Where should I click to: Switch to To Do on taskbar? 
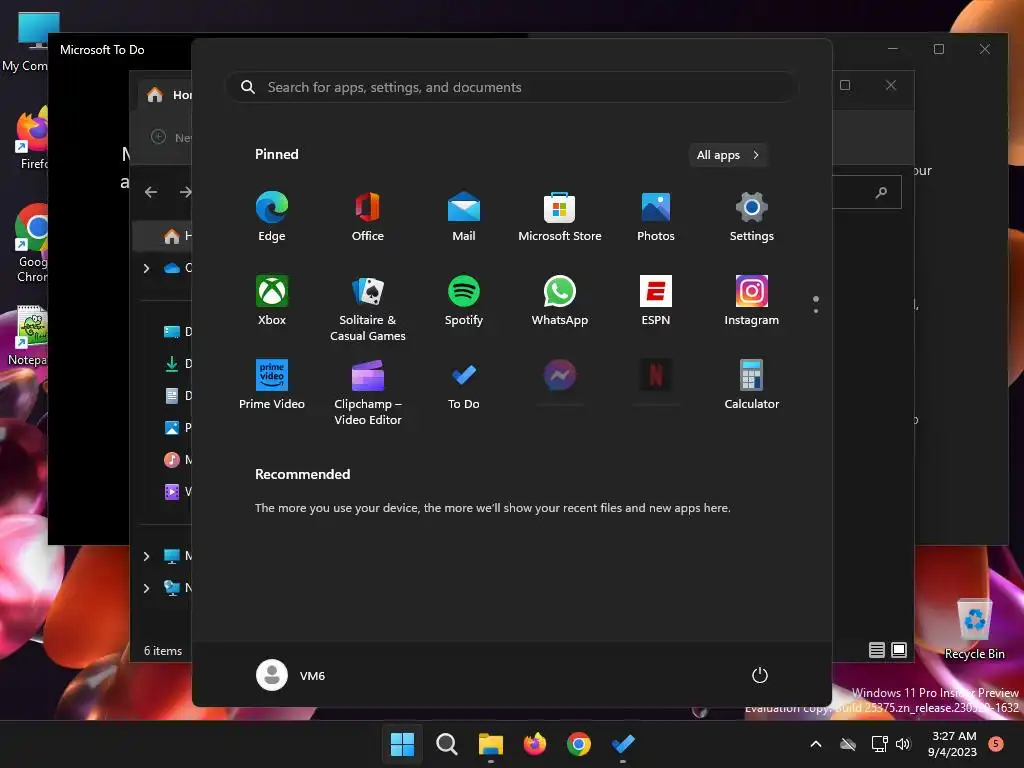623,744
